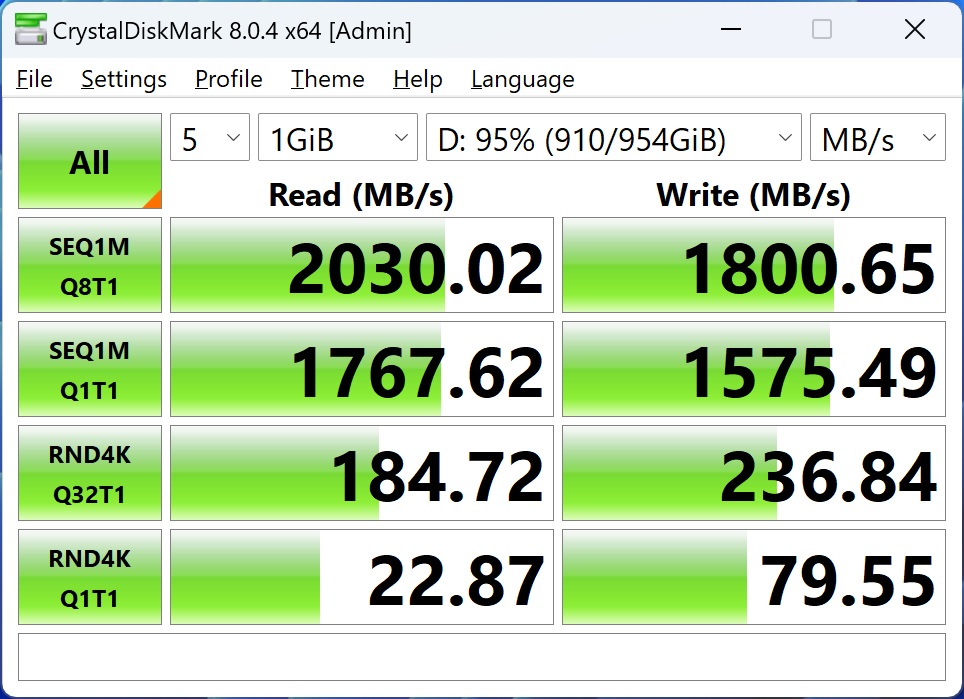Image resolution: width=964 pixels, height=699 pixels.
Task: Minimize the CrystalDiskMark window
Action: pyautogui.click(x=730, y=29)
